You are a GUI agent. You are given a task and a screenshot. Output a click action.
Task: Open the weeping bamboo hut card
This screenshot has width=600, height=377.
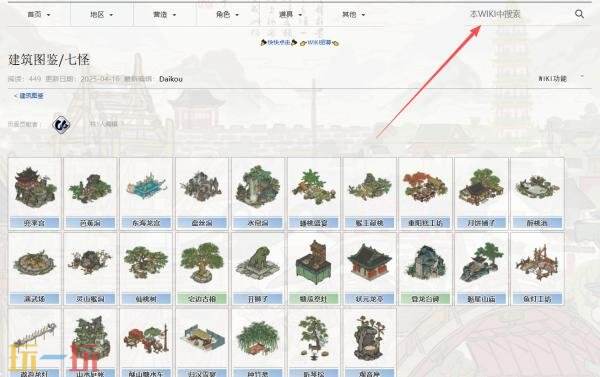point(258,343)
